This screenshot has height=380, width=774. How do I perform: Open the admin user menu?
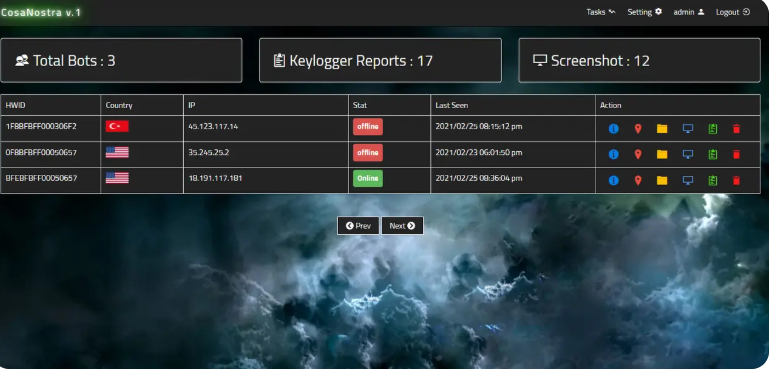[689, 12]
